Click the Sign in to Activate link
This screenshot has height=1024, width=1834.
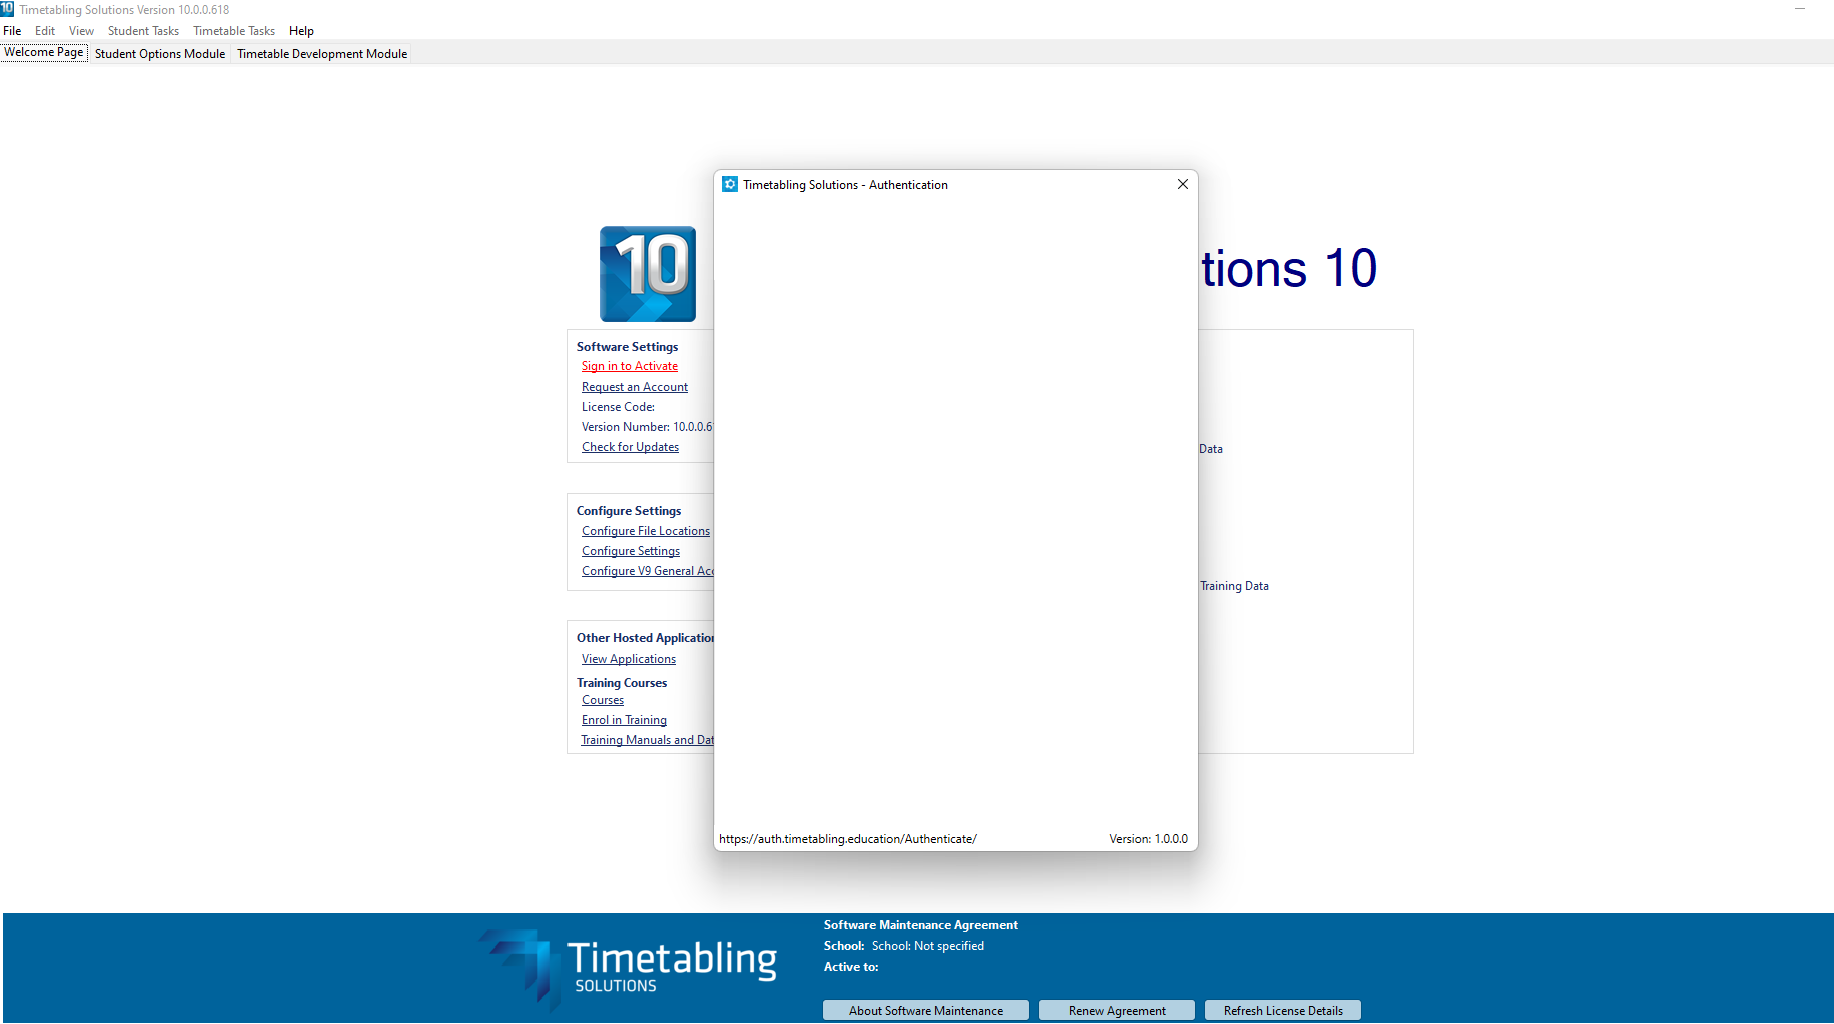630,366
